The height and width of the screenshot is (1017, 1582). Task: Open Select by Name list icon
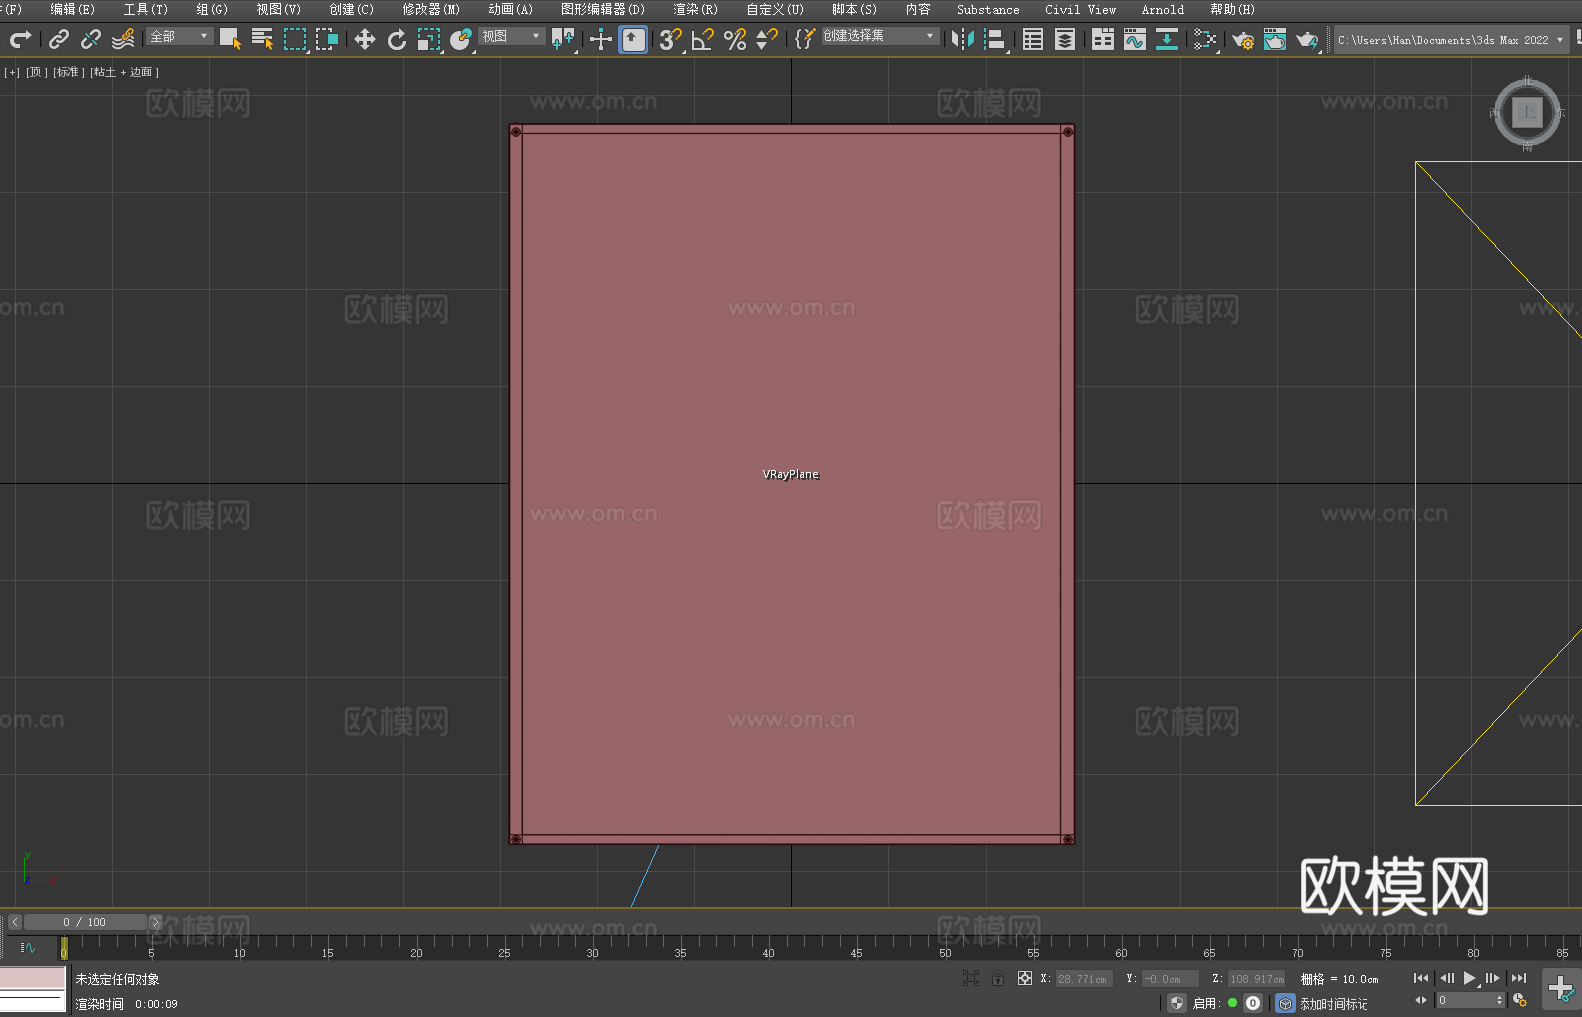pos(262,39)
